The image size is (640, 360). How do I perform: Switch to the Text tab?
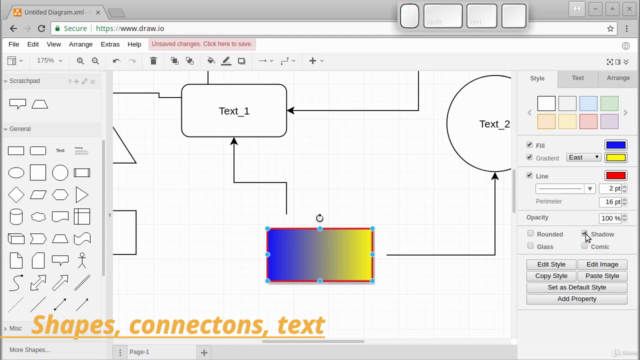coord(578,78)
